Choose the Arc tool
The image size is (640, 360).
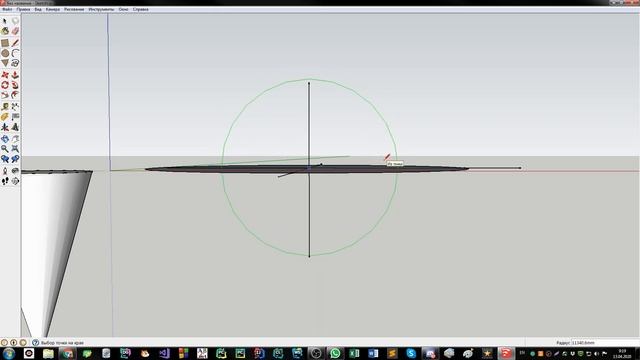(x=15, y=53)
